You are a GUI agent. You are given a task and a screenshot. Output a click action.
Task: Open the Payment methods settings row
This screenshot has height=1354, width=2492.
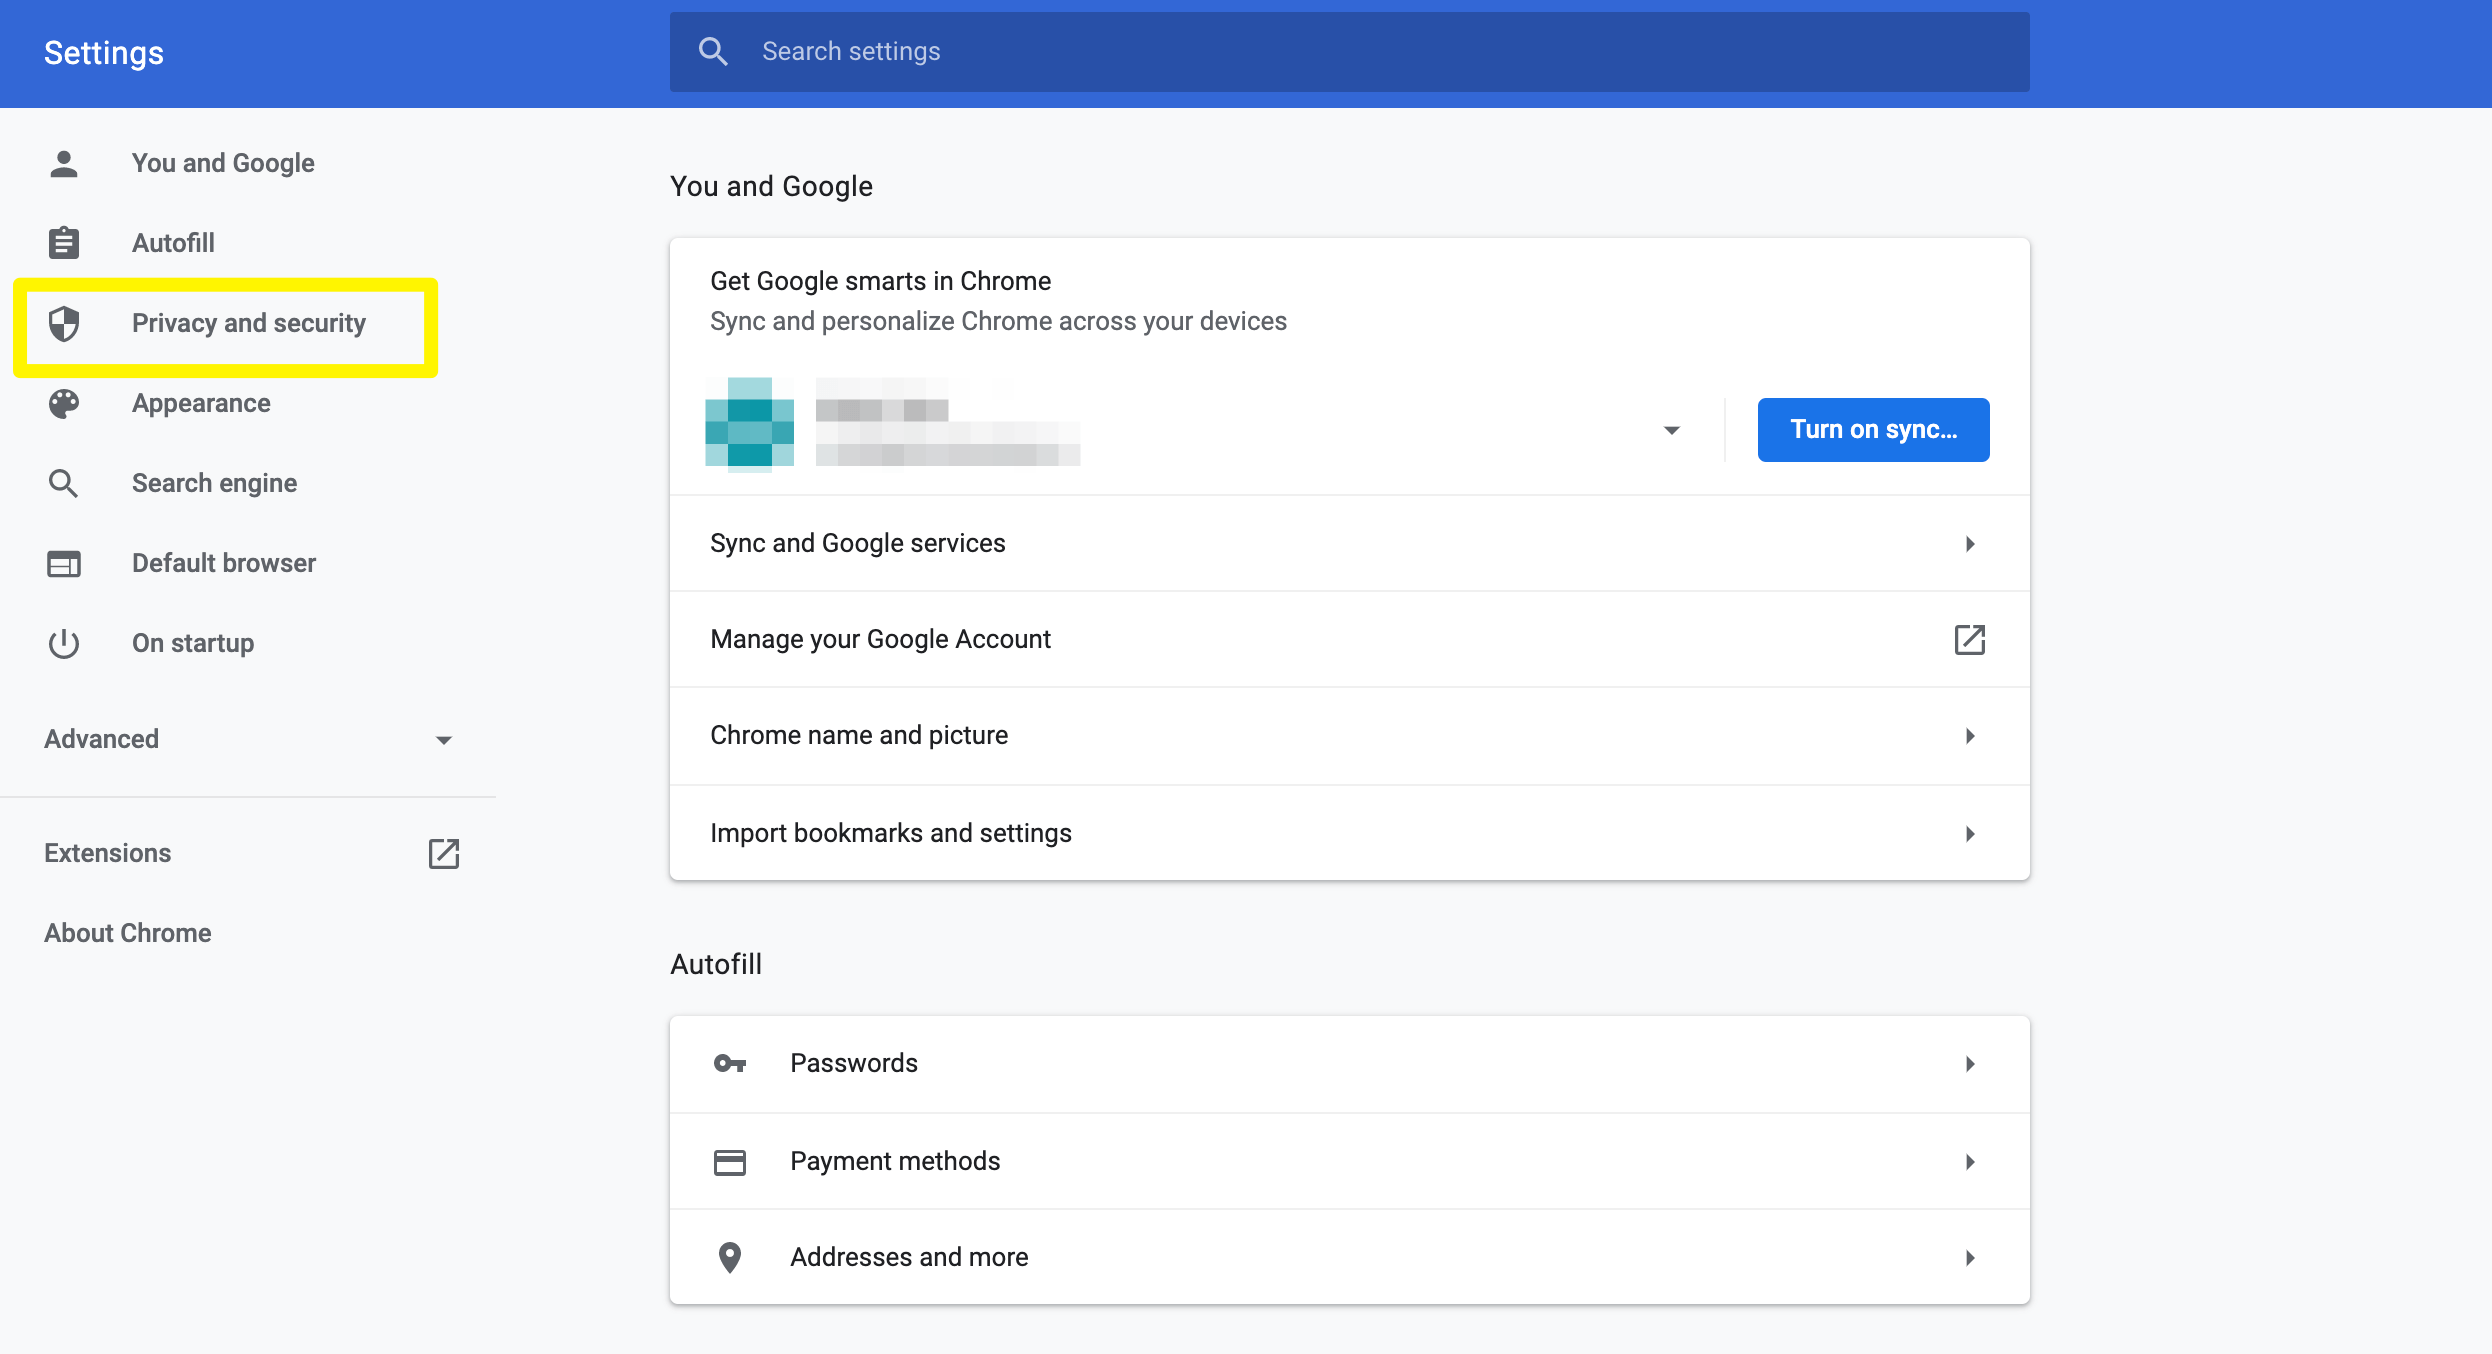click(x=1349, y=1159)
